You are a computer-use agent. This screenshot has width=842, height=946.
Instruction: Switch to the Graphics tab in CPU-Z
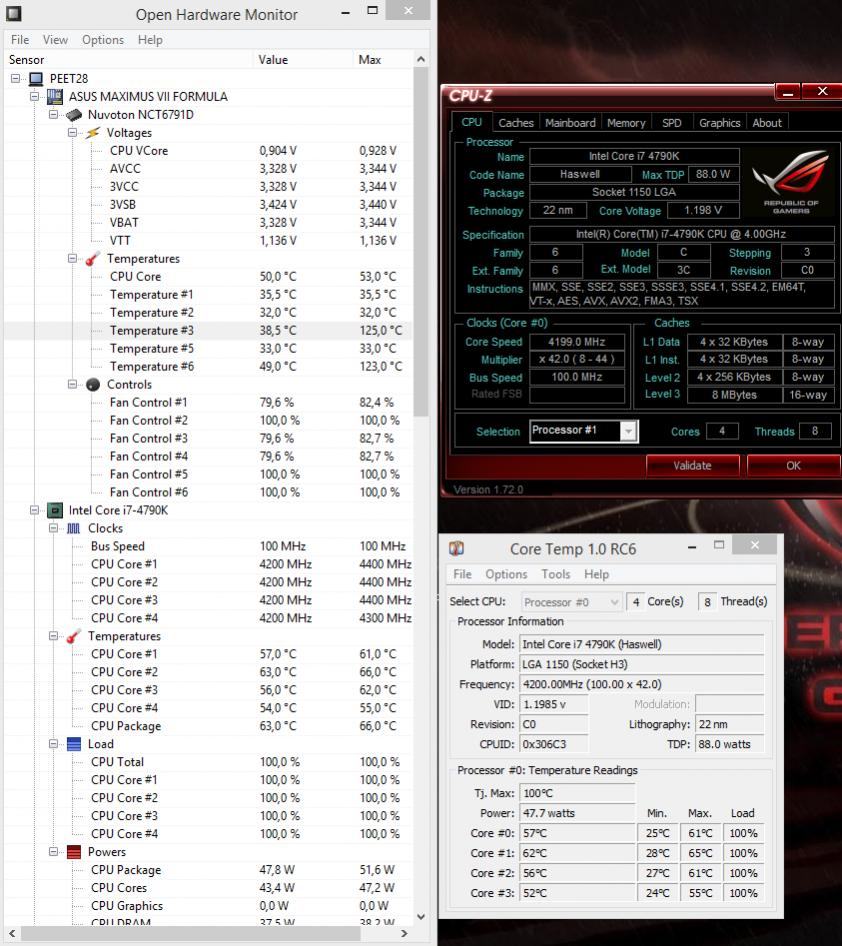pyautogui.click(x=720, y=123)
